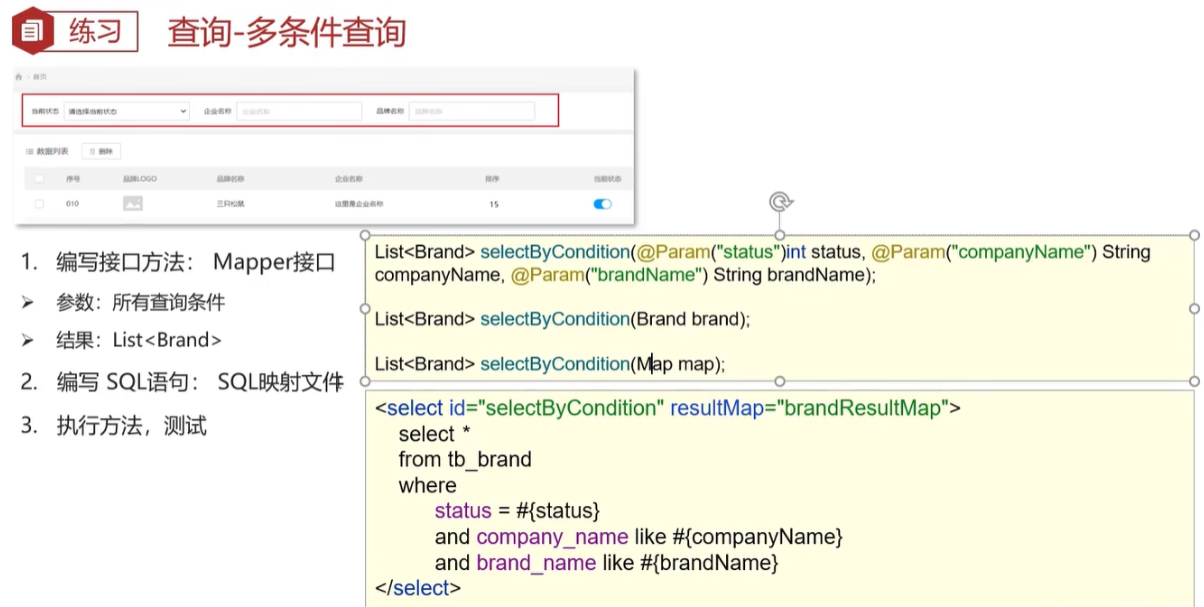Viewport: 1204px width, 607px height.
Task: Click the red hexagon practice icon
Action: point(32,31)
